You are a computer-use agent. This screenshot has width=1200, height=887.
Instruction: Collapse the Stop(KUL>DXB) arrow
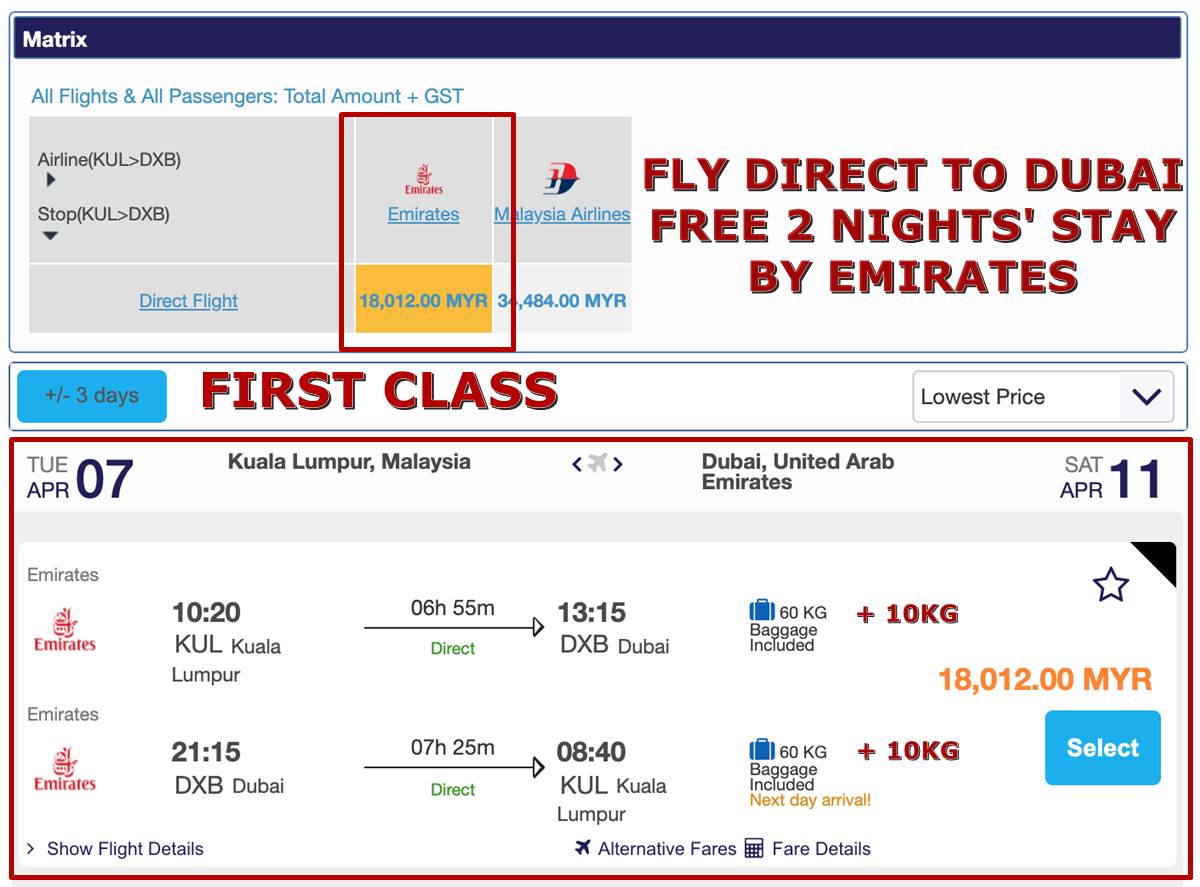(50, 236)
